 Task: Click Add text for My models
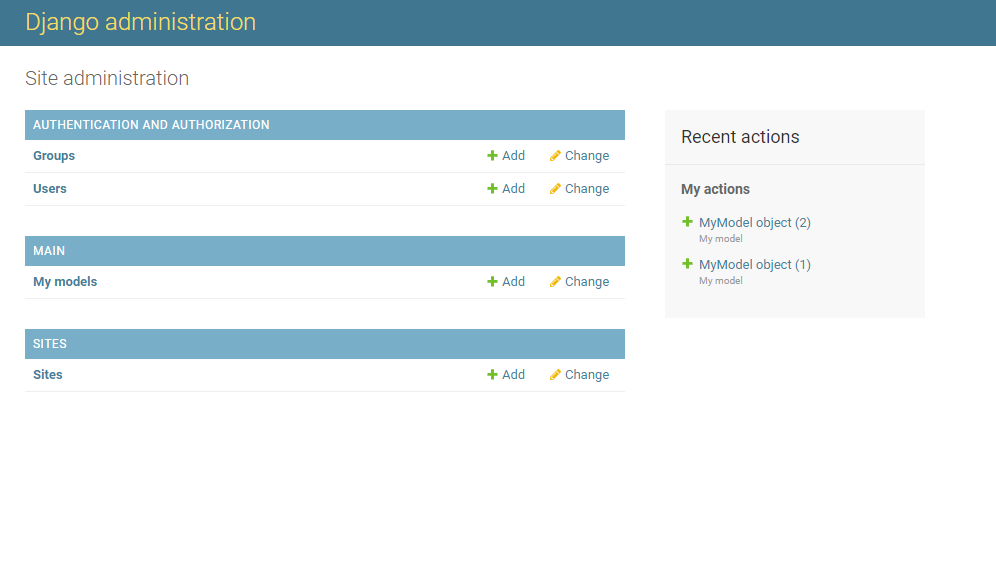(x=513, y=281)
